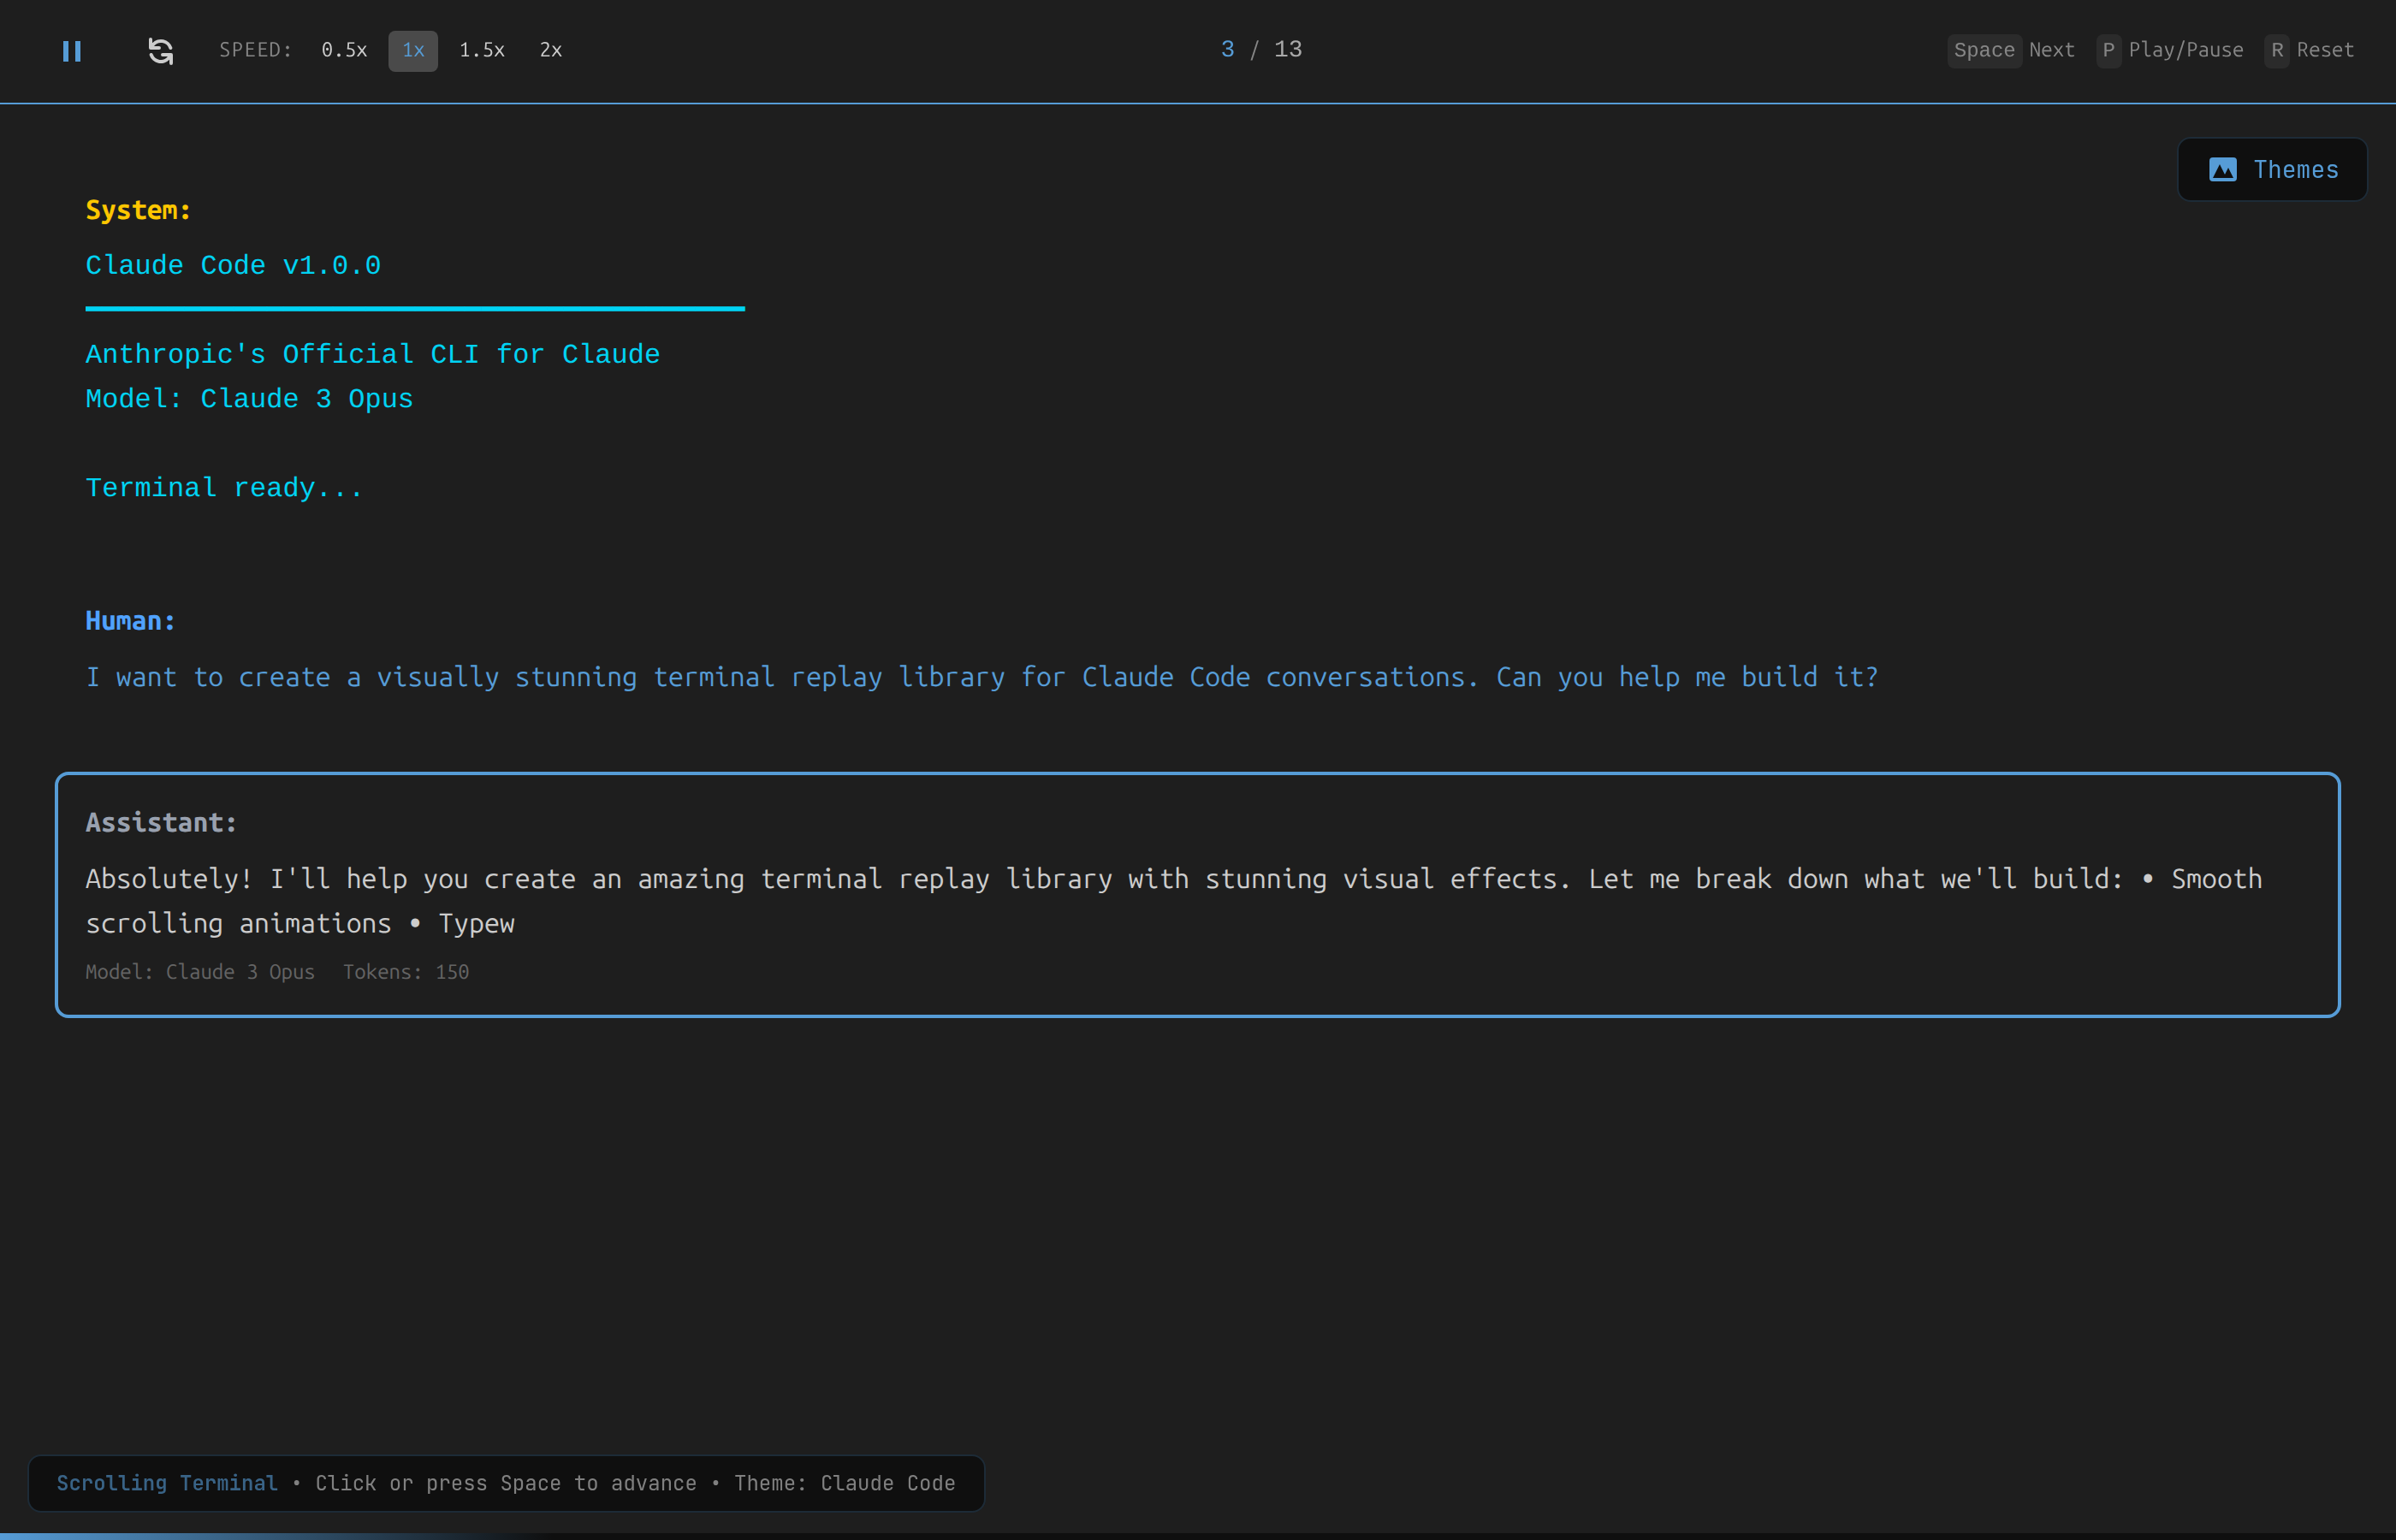Image resolution: width=2396 pixels, height=1540 pixels.
Task: Click the reset/restart replay icon
Action: [x=160, y=51]
